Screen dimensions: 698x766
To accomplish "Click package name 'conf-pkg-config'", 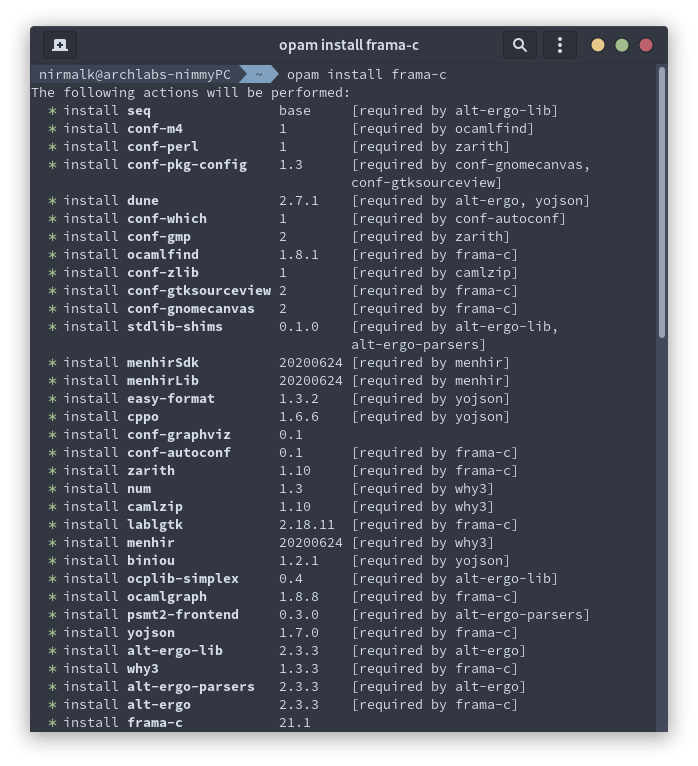I will (187, 165).
